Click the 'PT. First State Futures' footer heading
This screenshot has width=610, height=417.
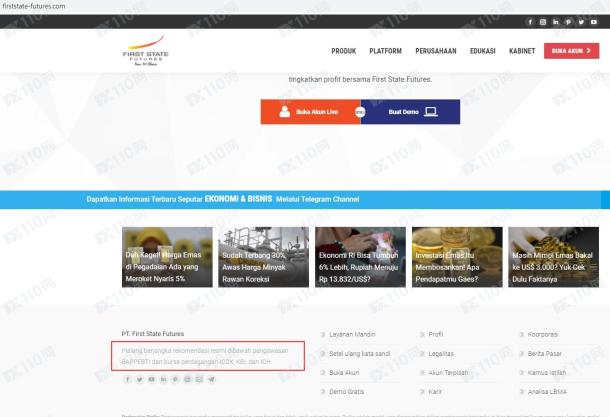152,334
